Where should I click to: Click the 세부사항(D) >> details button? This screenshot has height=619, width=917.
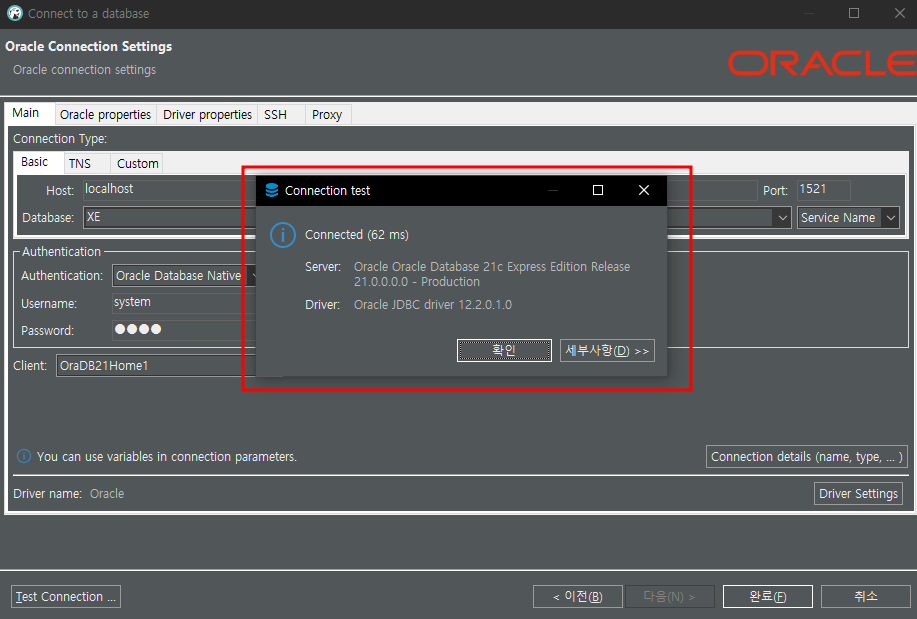point(607,350)
